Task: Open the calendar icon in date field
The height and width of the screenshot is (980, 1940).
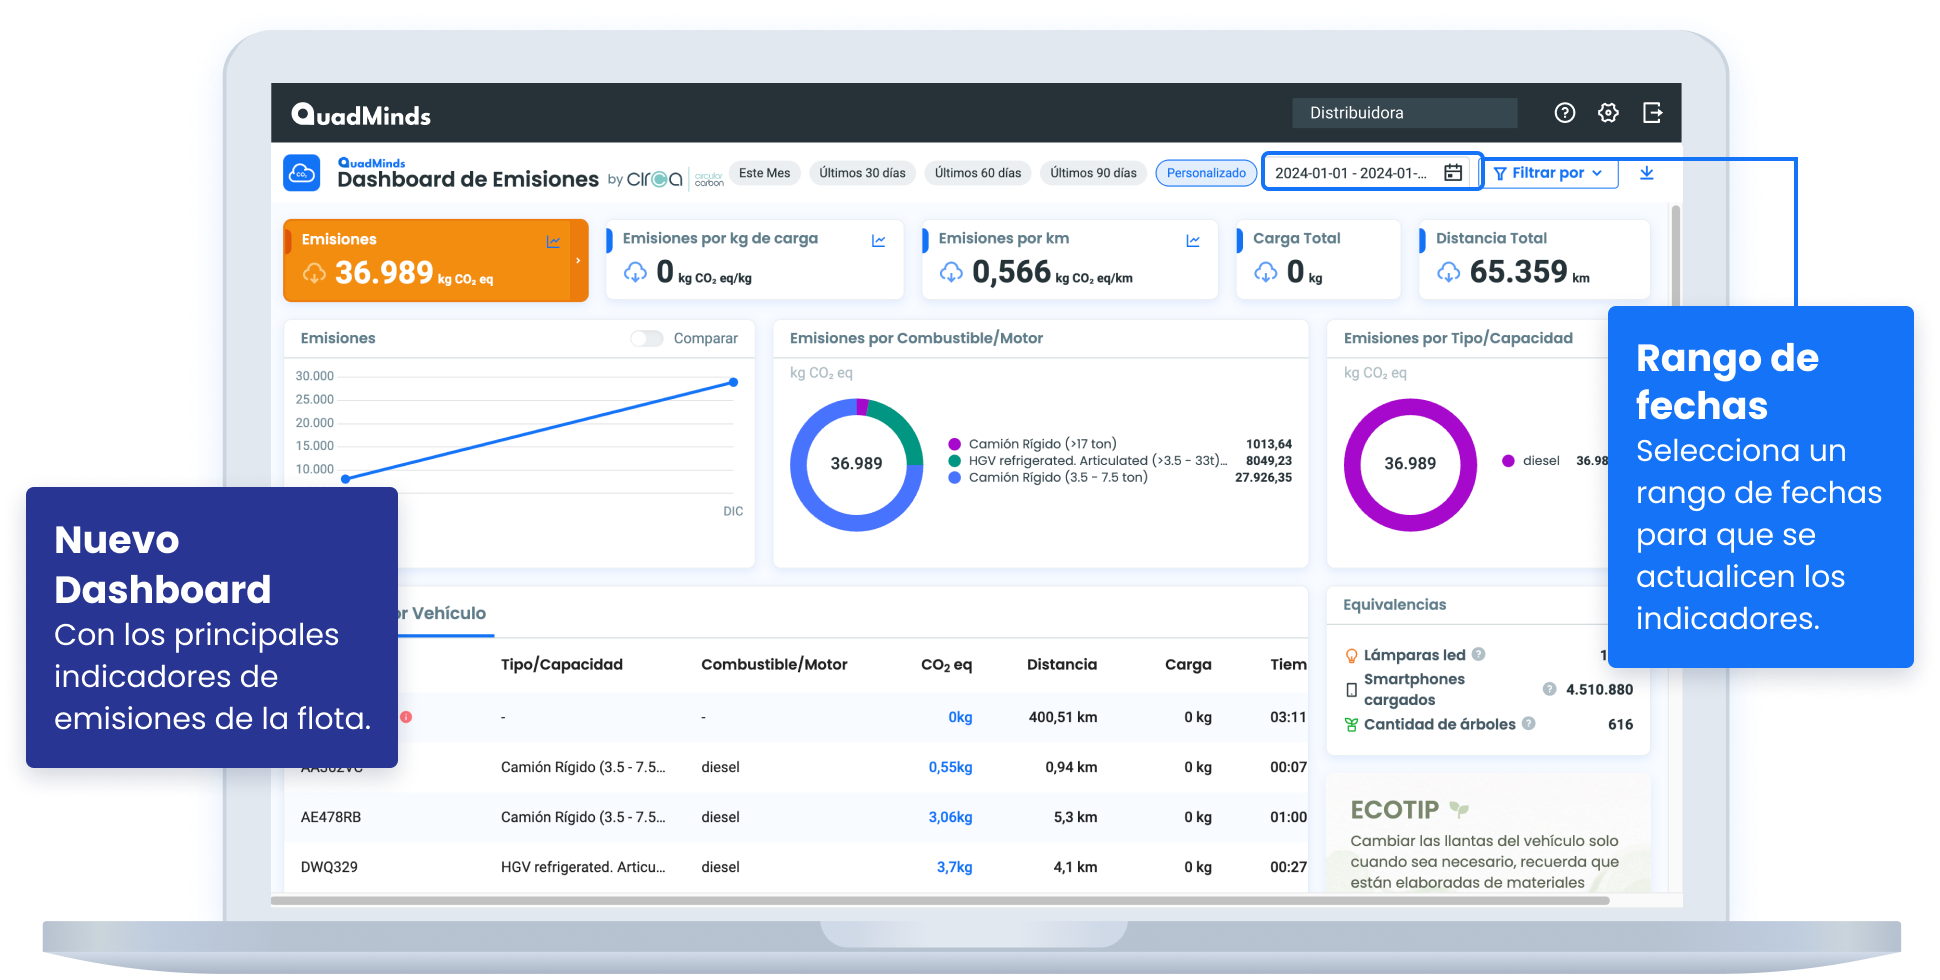Action: (x=1453, y=173)
